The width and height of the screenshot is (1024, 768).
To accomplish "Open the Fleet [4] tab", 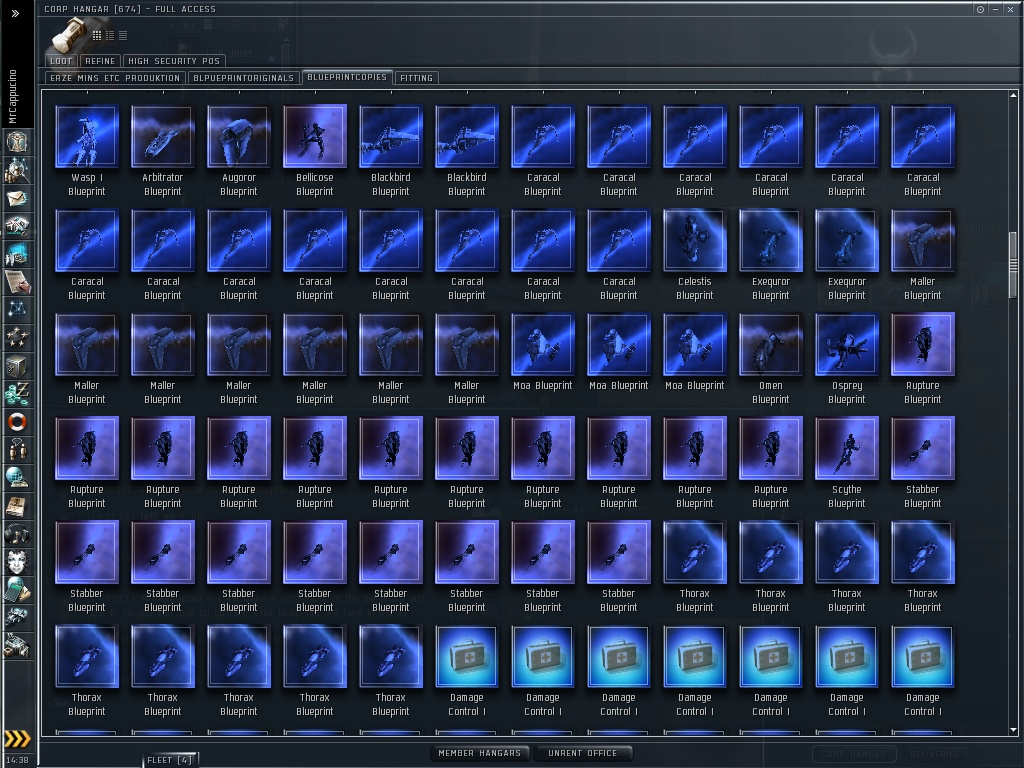I will tap(170, 760).
